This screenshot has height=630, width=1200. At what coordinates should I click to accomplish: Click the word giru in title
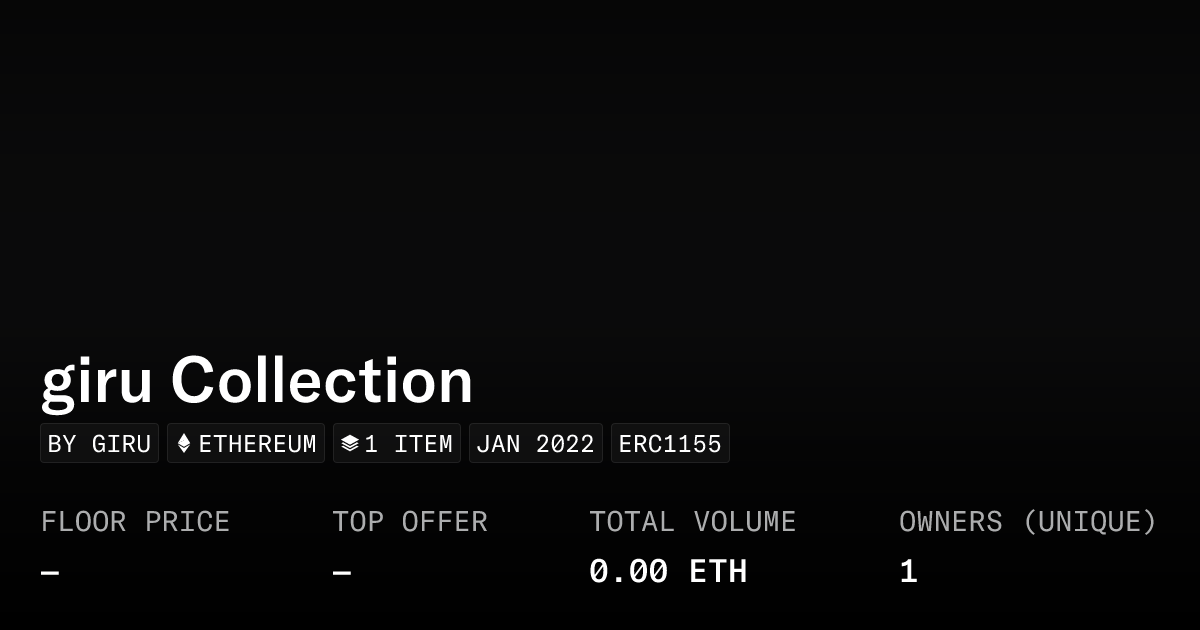click(x=97, y=382)
